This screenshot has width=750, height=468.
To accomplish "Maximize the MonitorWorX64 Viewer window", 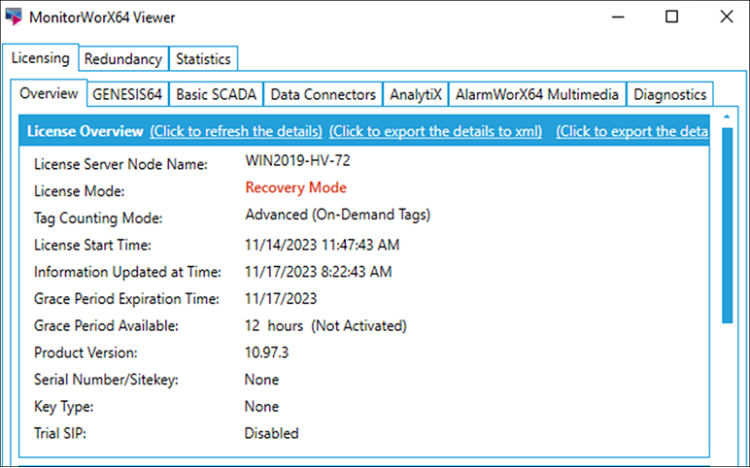I will [x=672, y=17].
